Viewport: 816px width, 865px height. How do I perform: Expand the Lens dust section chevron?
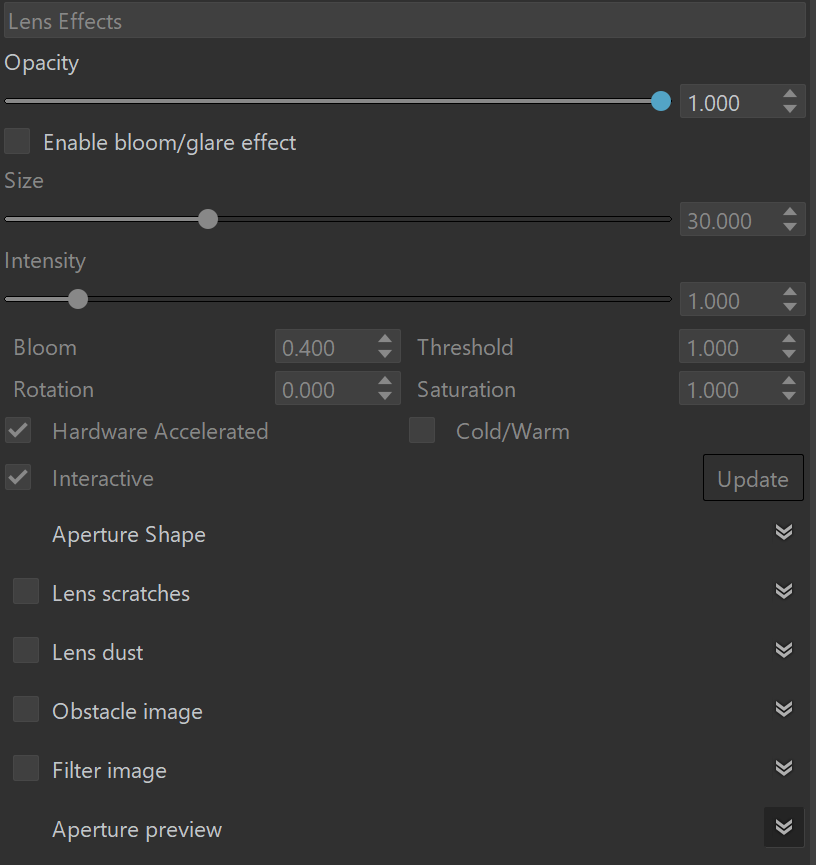tap(783, 650)
